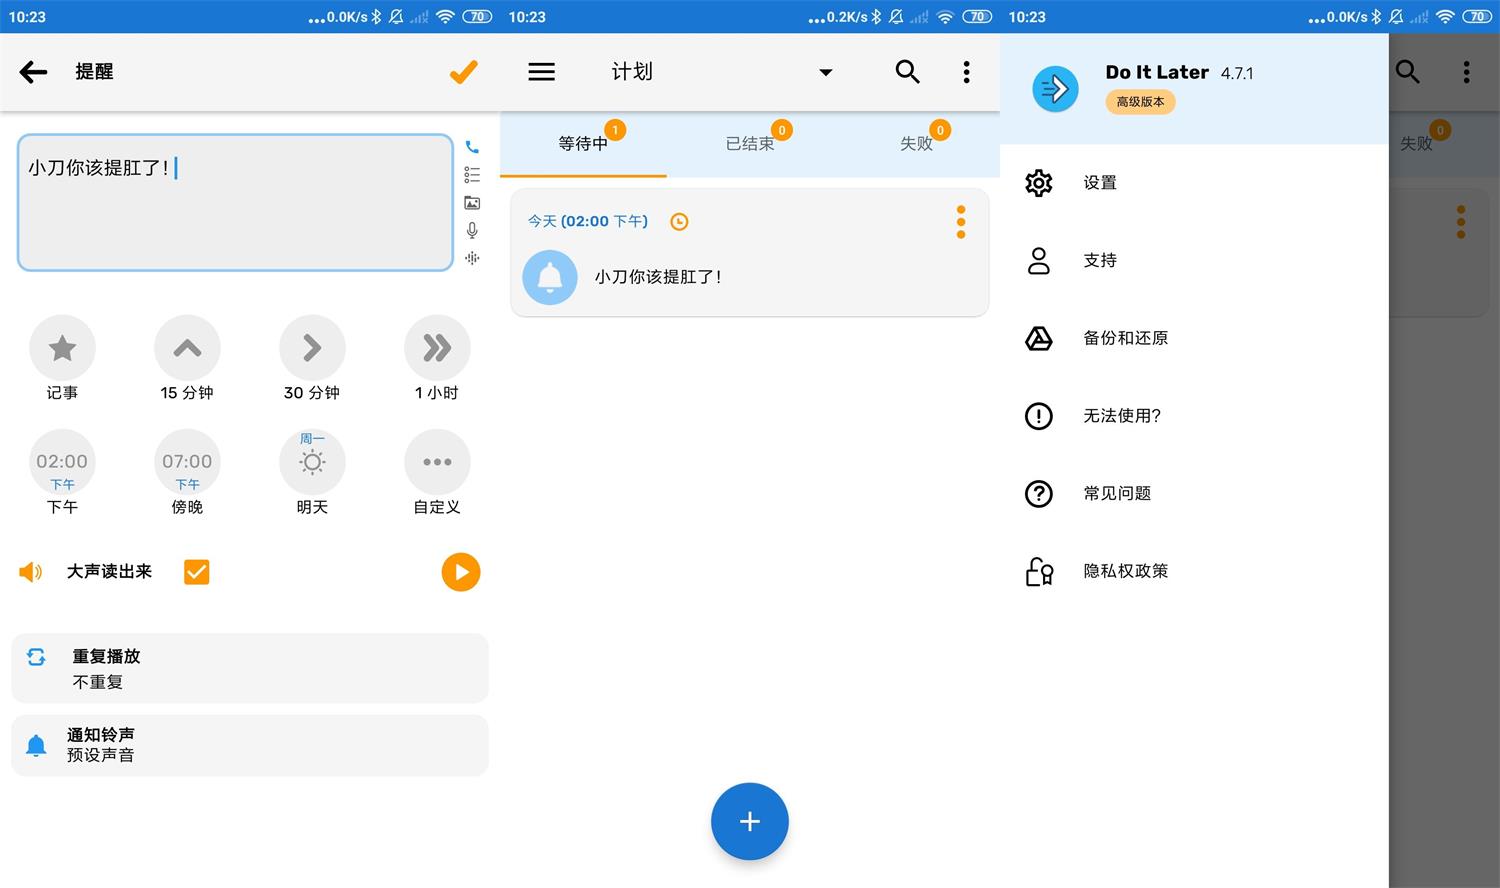Confirm the reminder with the orange checkmark

(x=463, y=71)
